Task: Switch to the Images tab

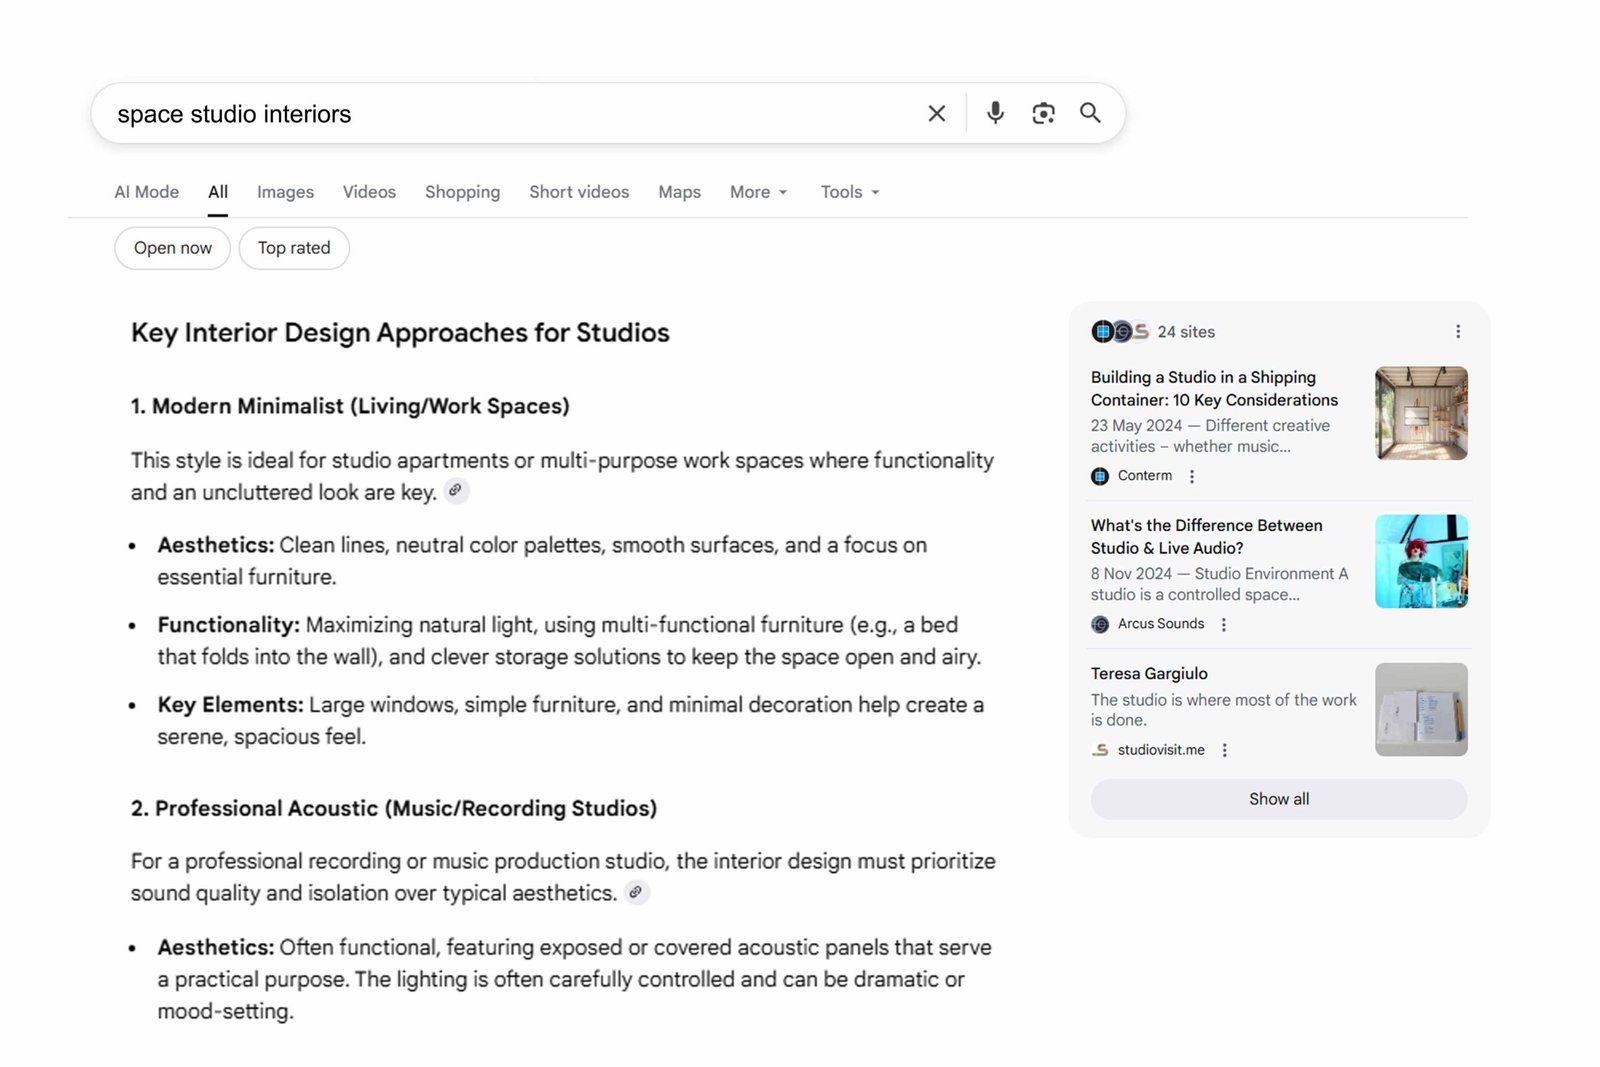Action: click(x=285, y=191)
